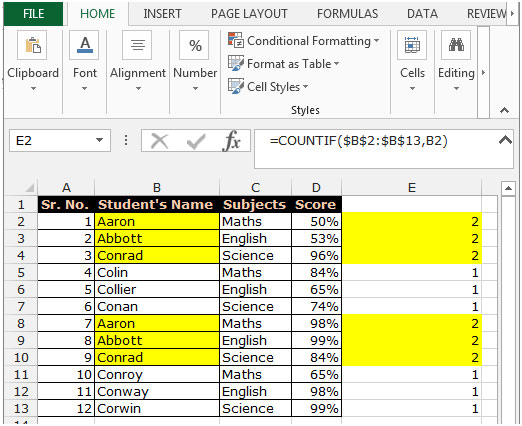Confirm the formula with the checkmark icon
Screen dimensions: 522x426
click(x=196, y=141)
